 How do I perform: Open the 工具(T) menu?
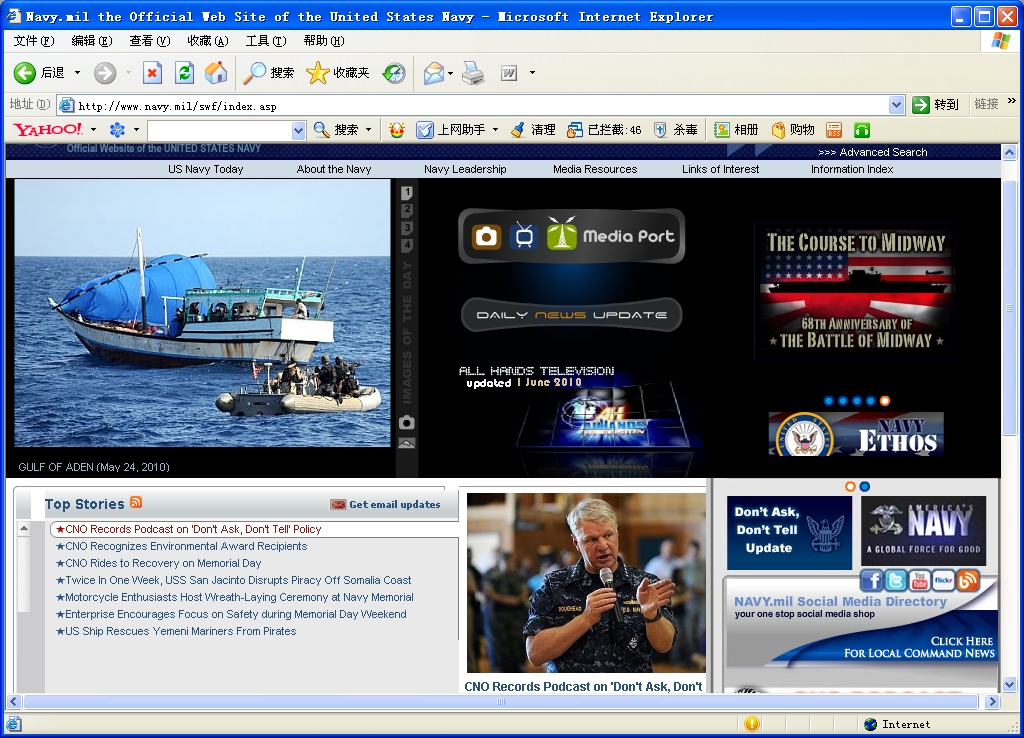click(x=266, y=41)
